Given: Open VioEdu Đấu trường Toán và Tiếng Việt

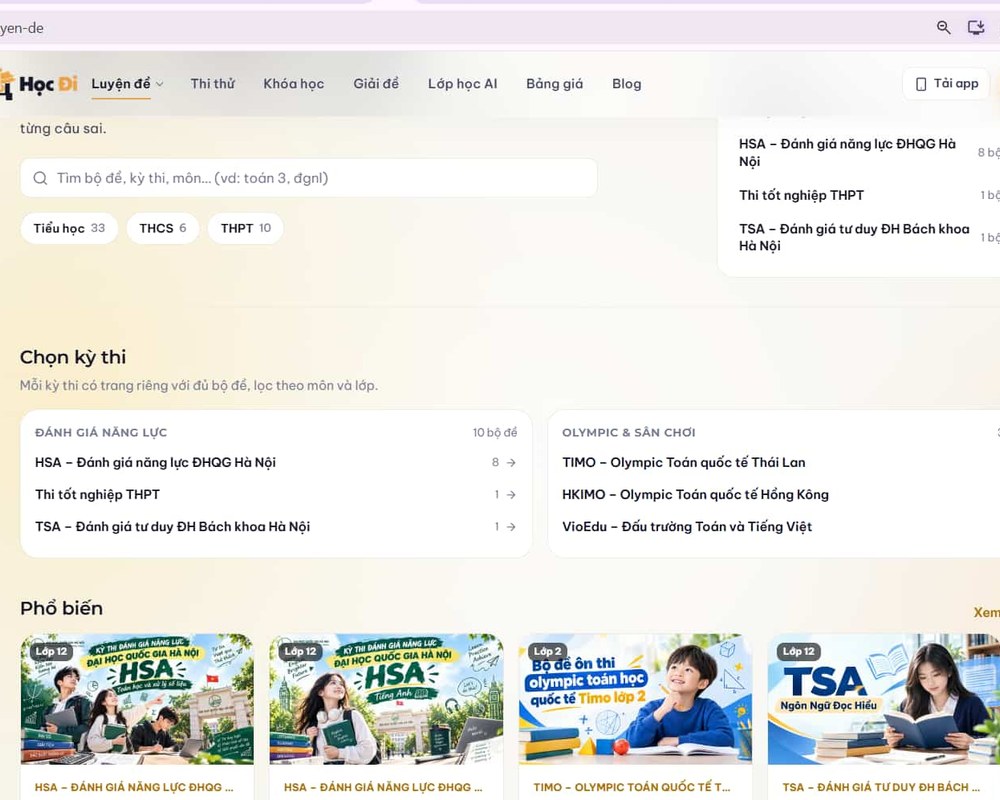Looking at the screenshot, I should pyautogui.click(x=687, y=526).
